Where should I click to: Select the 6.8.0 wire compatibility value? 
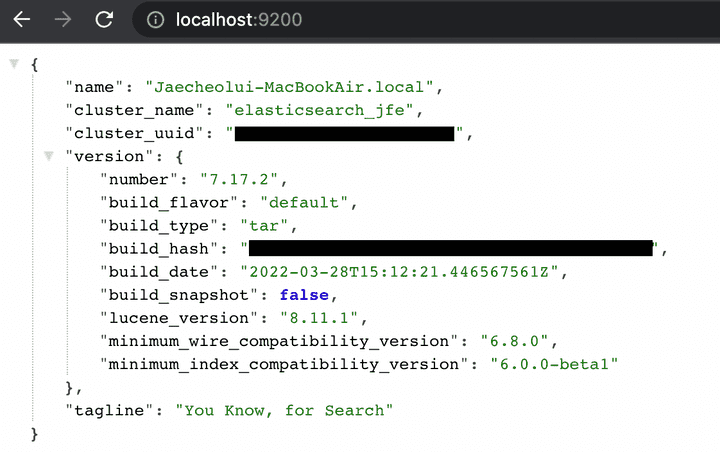514,341
